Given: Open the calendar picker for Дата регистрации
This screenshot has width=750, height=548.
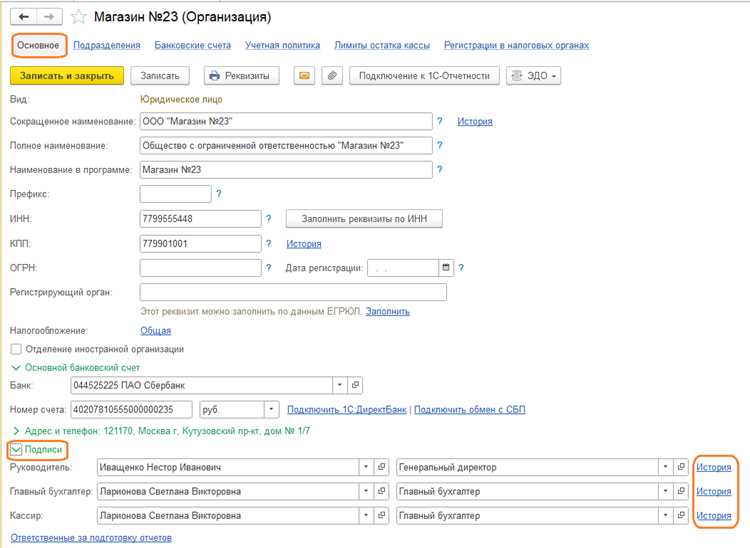Looking at the screenshot, I should [446, 267].
